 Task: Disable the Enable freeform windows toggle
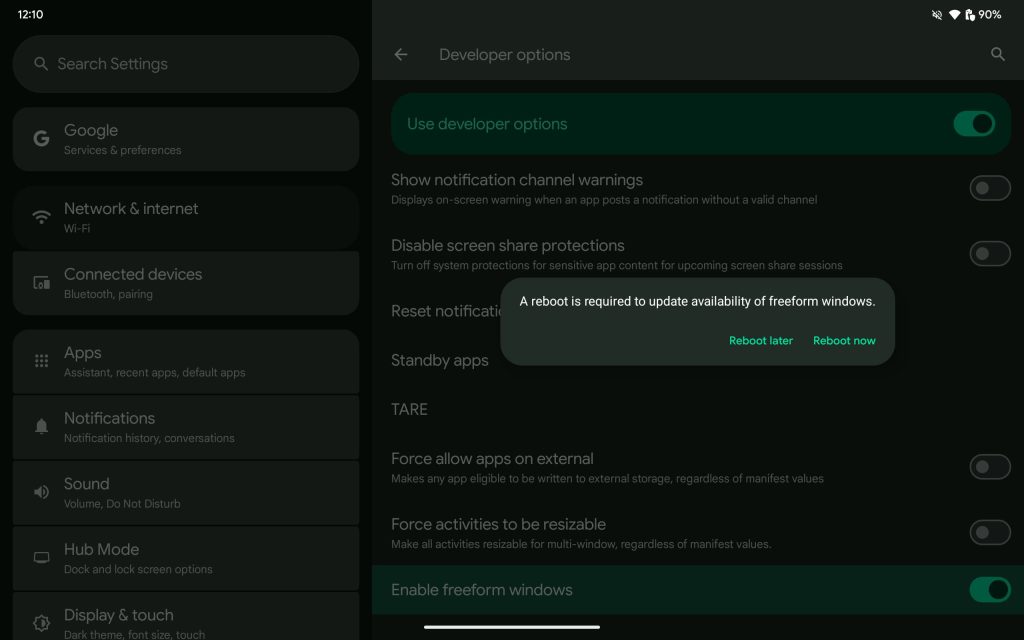[x=990, y=590]
